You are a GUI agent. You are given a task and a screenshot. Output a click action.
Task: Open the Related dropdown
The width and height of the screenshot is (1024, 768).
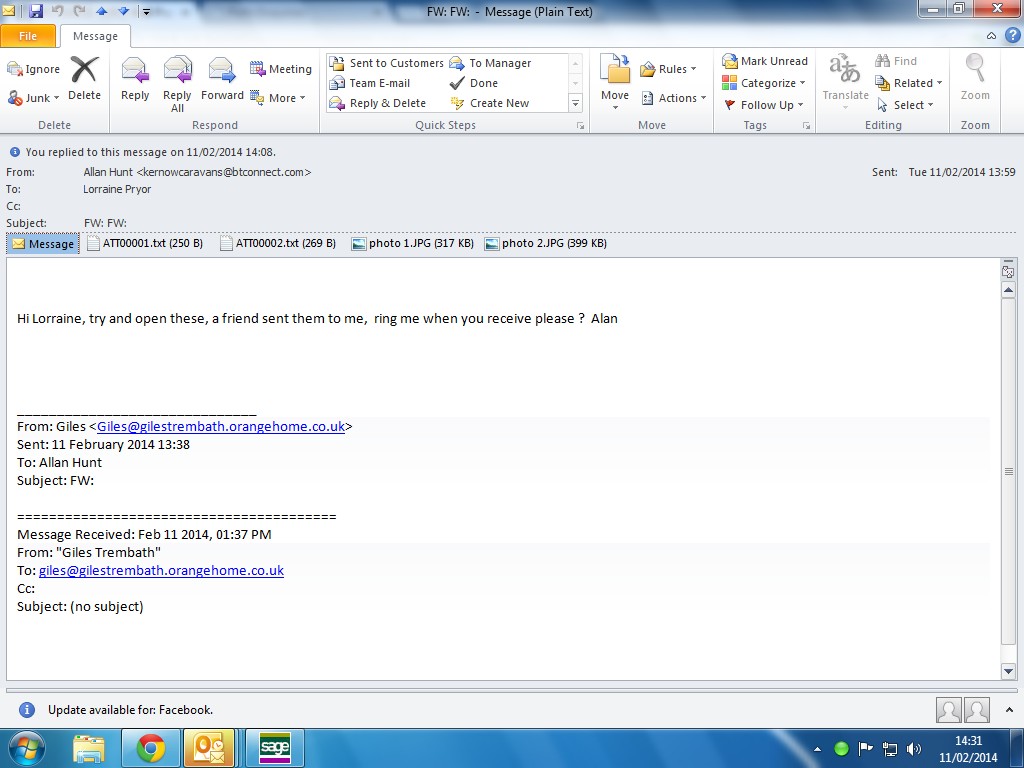click(x=908, y=83)
